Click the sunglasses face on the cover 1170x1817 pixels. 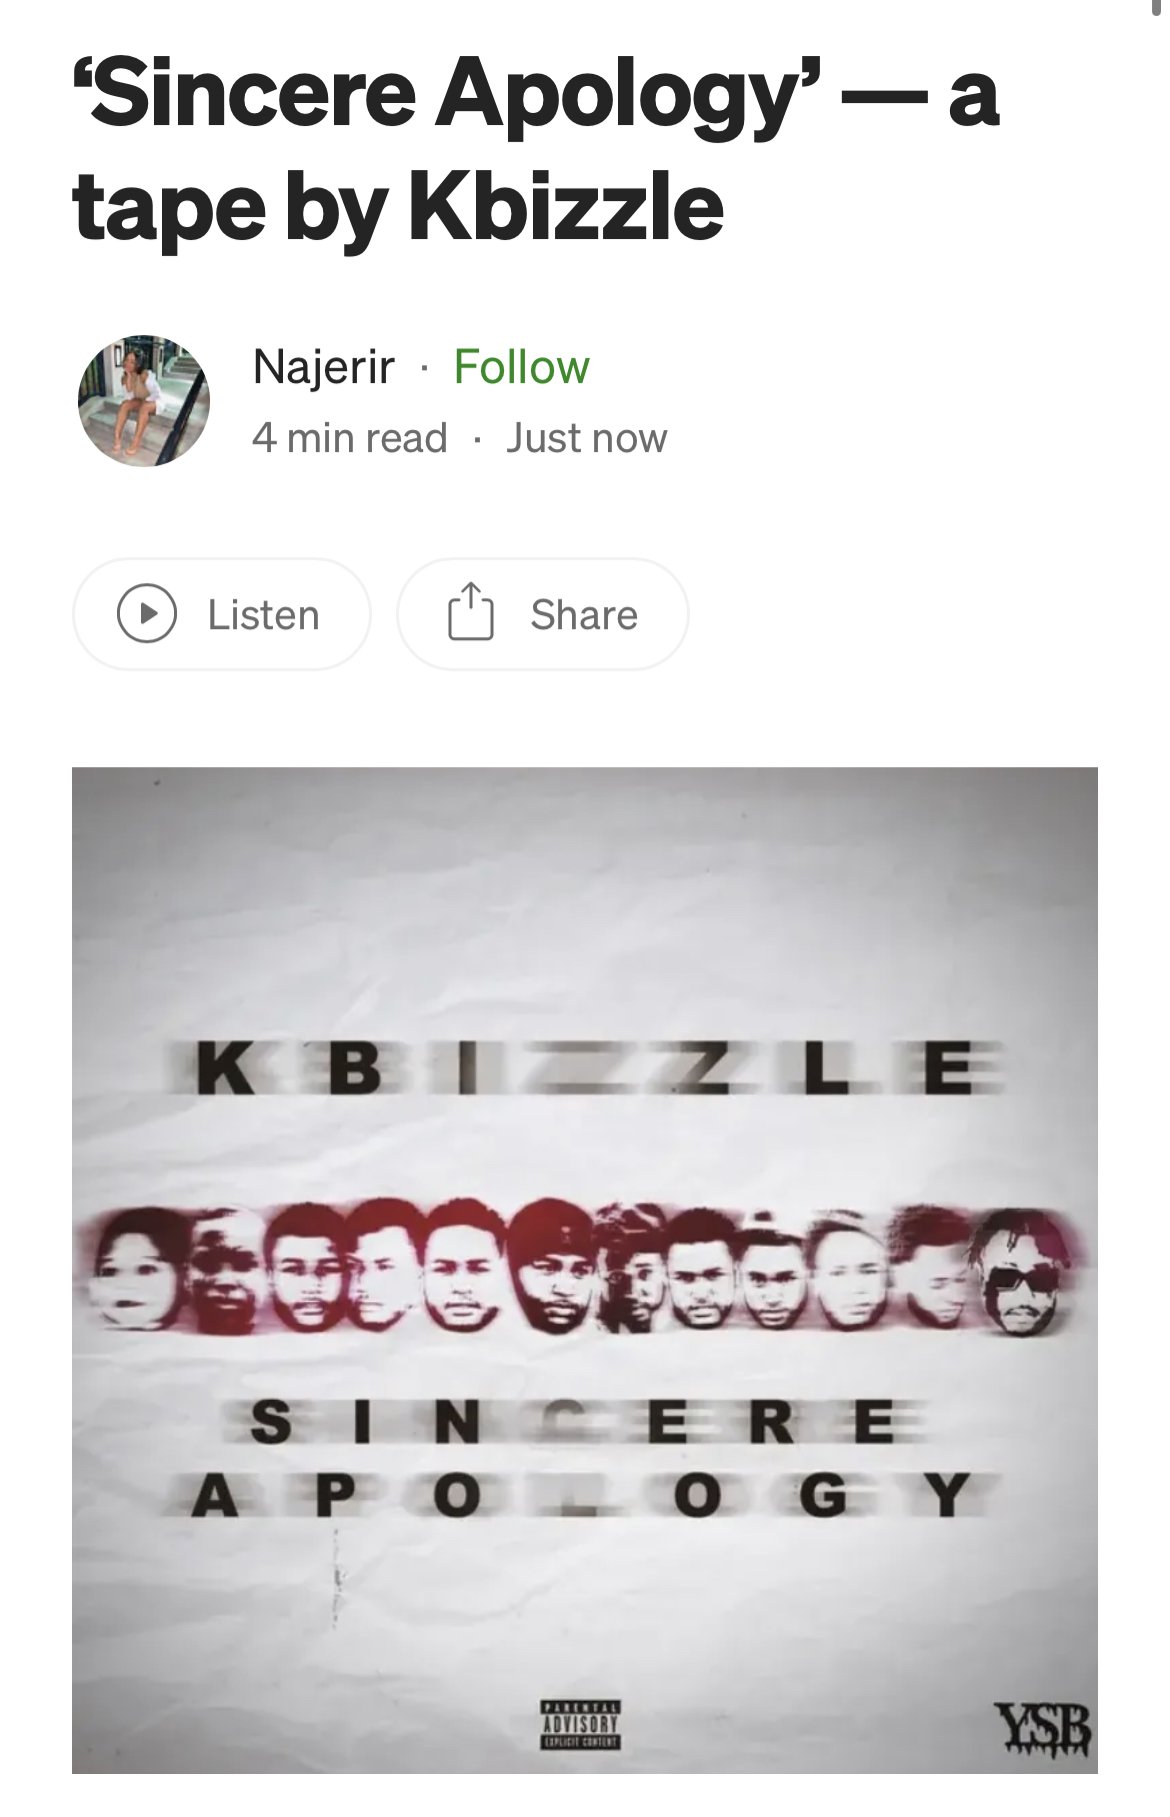pos(1022,1272)
